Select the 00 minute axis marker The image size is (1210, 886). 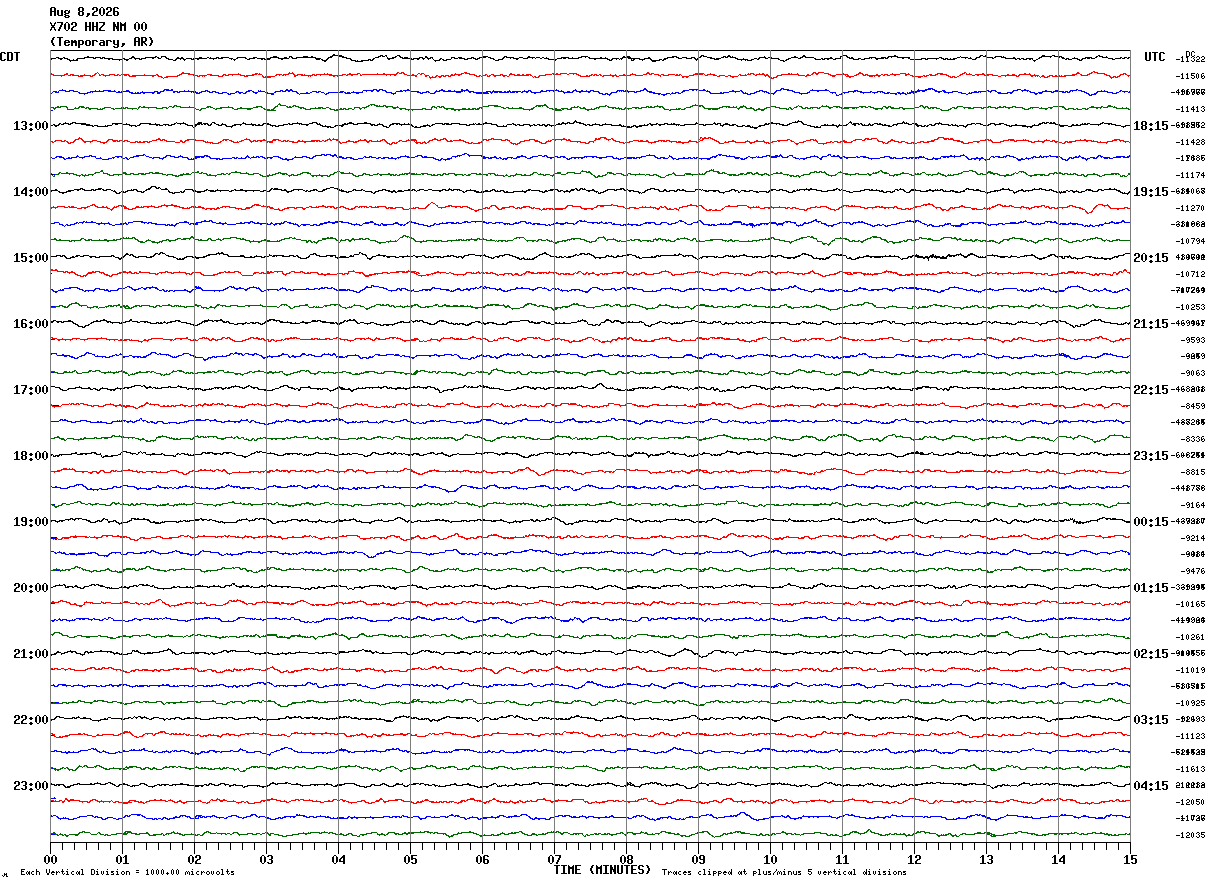[50, 859]
